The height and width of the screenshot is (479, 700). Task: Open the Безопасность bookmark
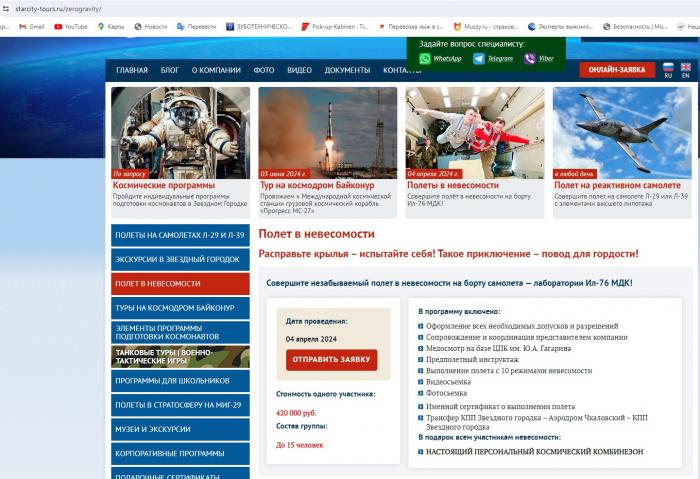coord(635,27)
